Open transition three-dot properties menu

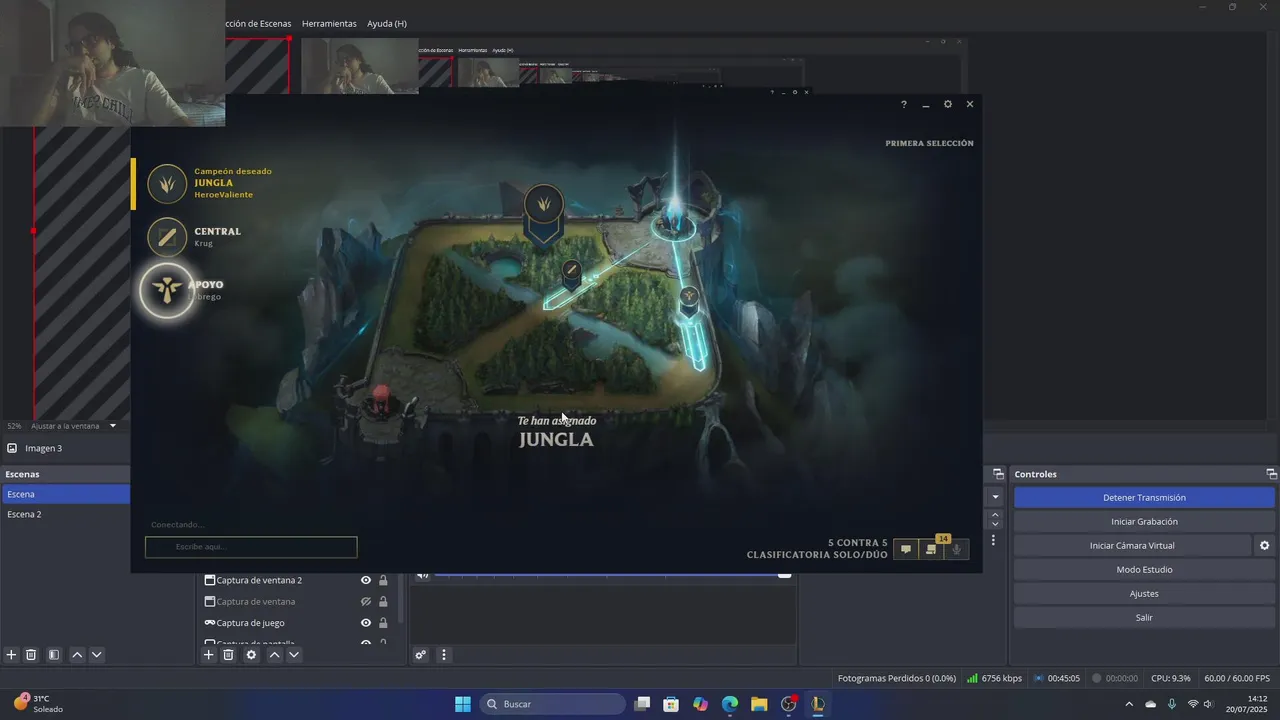[x=993, y=540]
